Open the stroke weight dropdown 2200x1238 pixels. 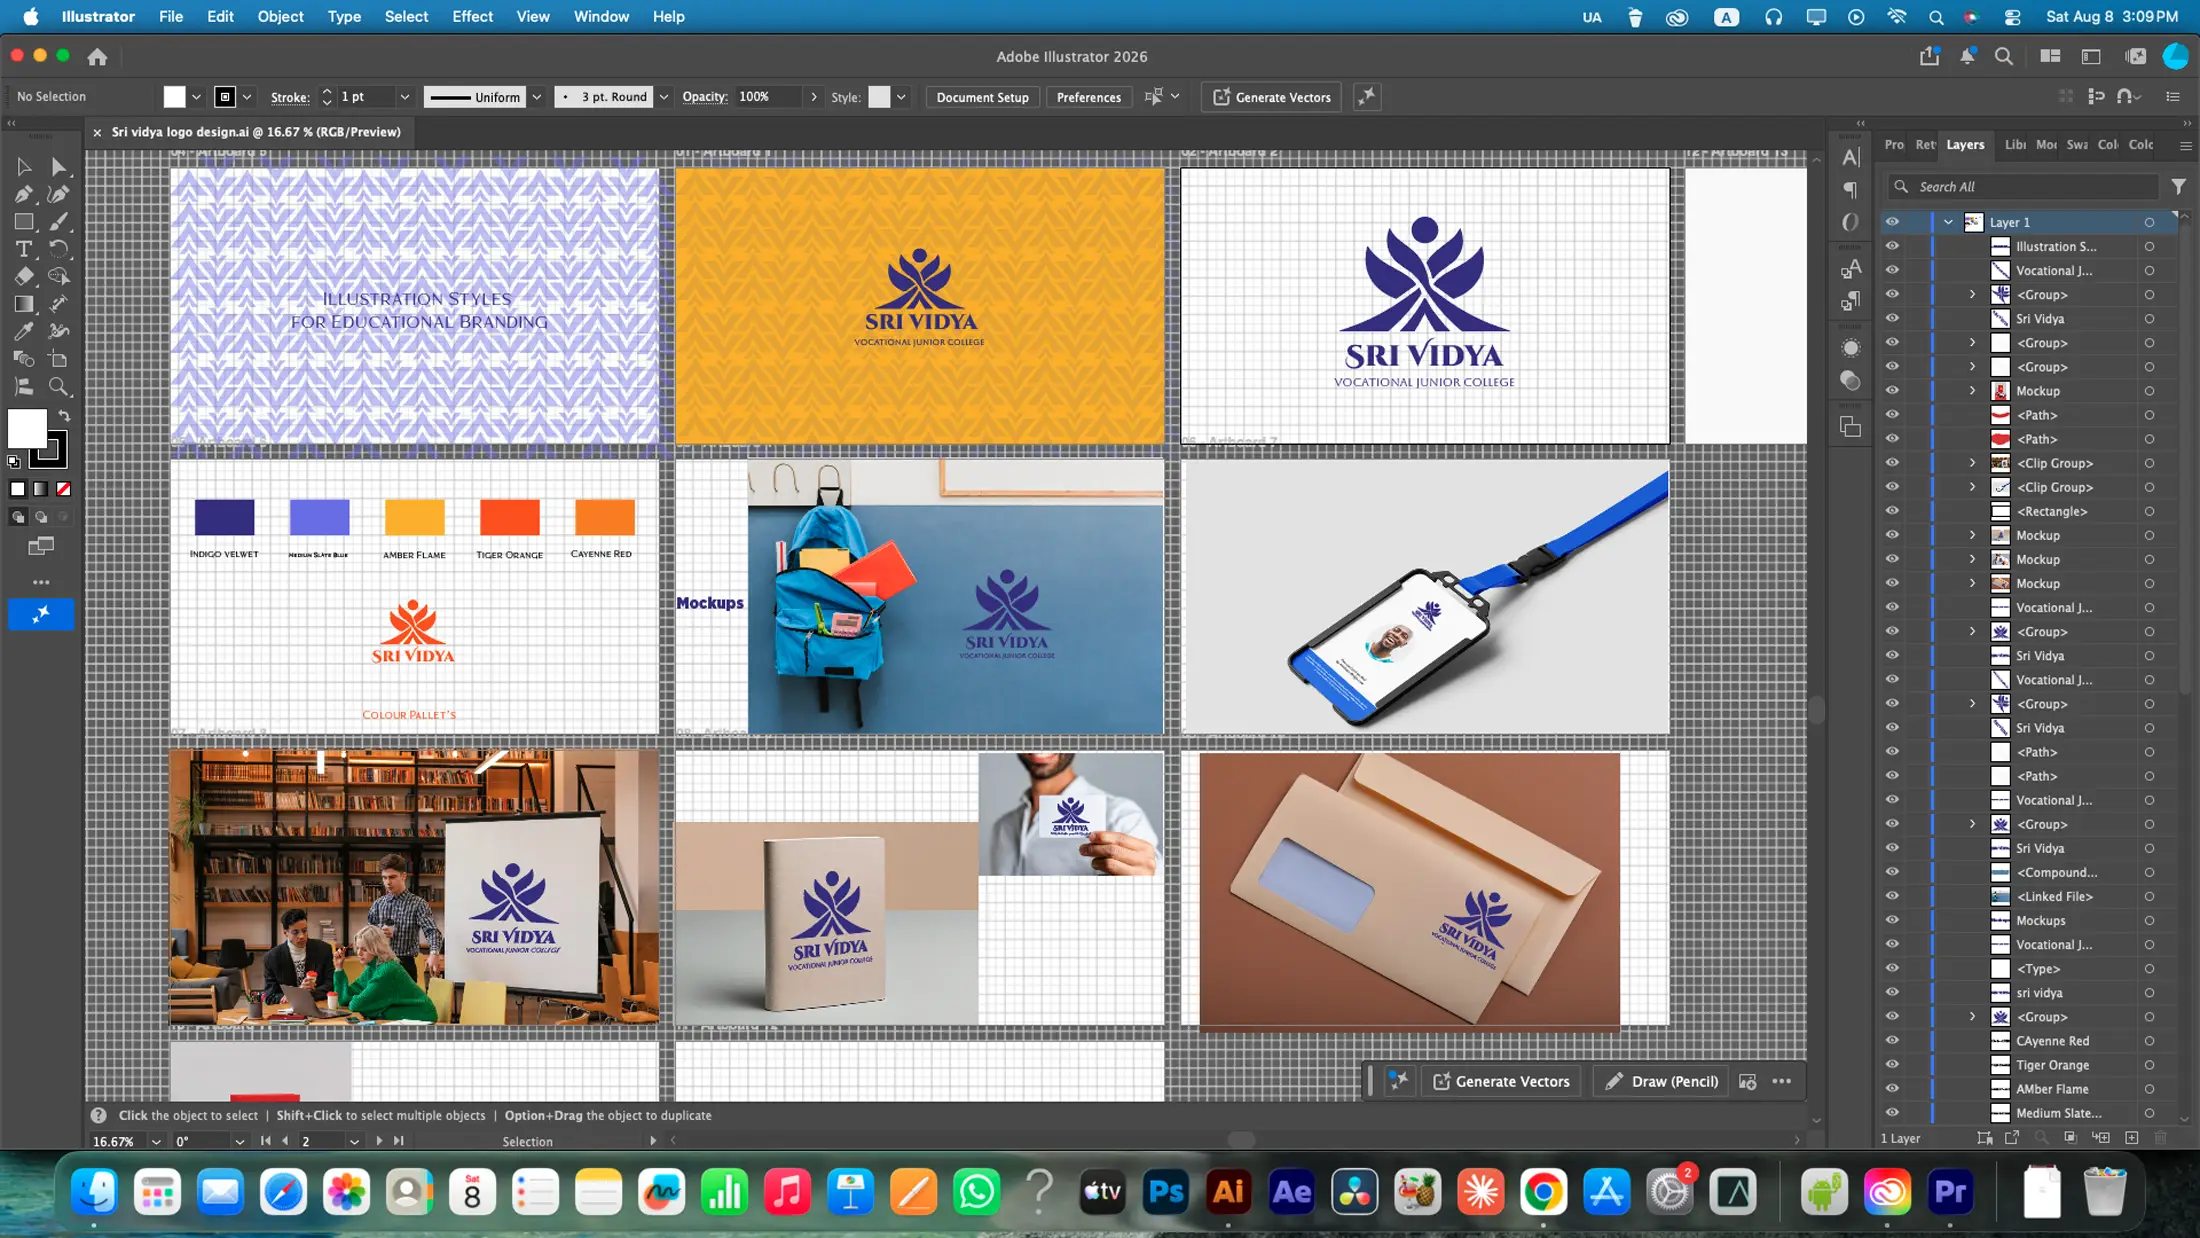click(404, 97)
